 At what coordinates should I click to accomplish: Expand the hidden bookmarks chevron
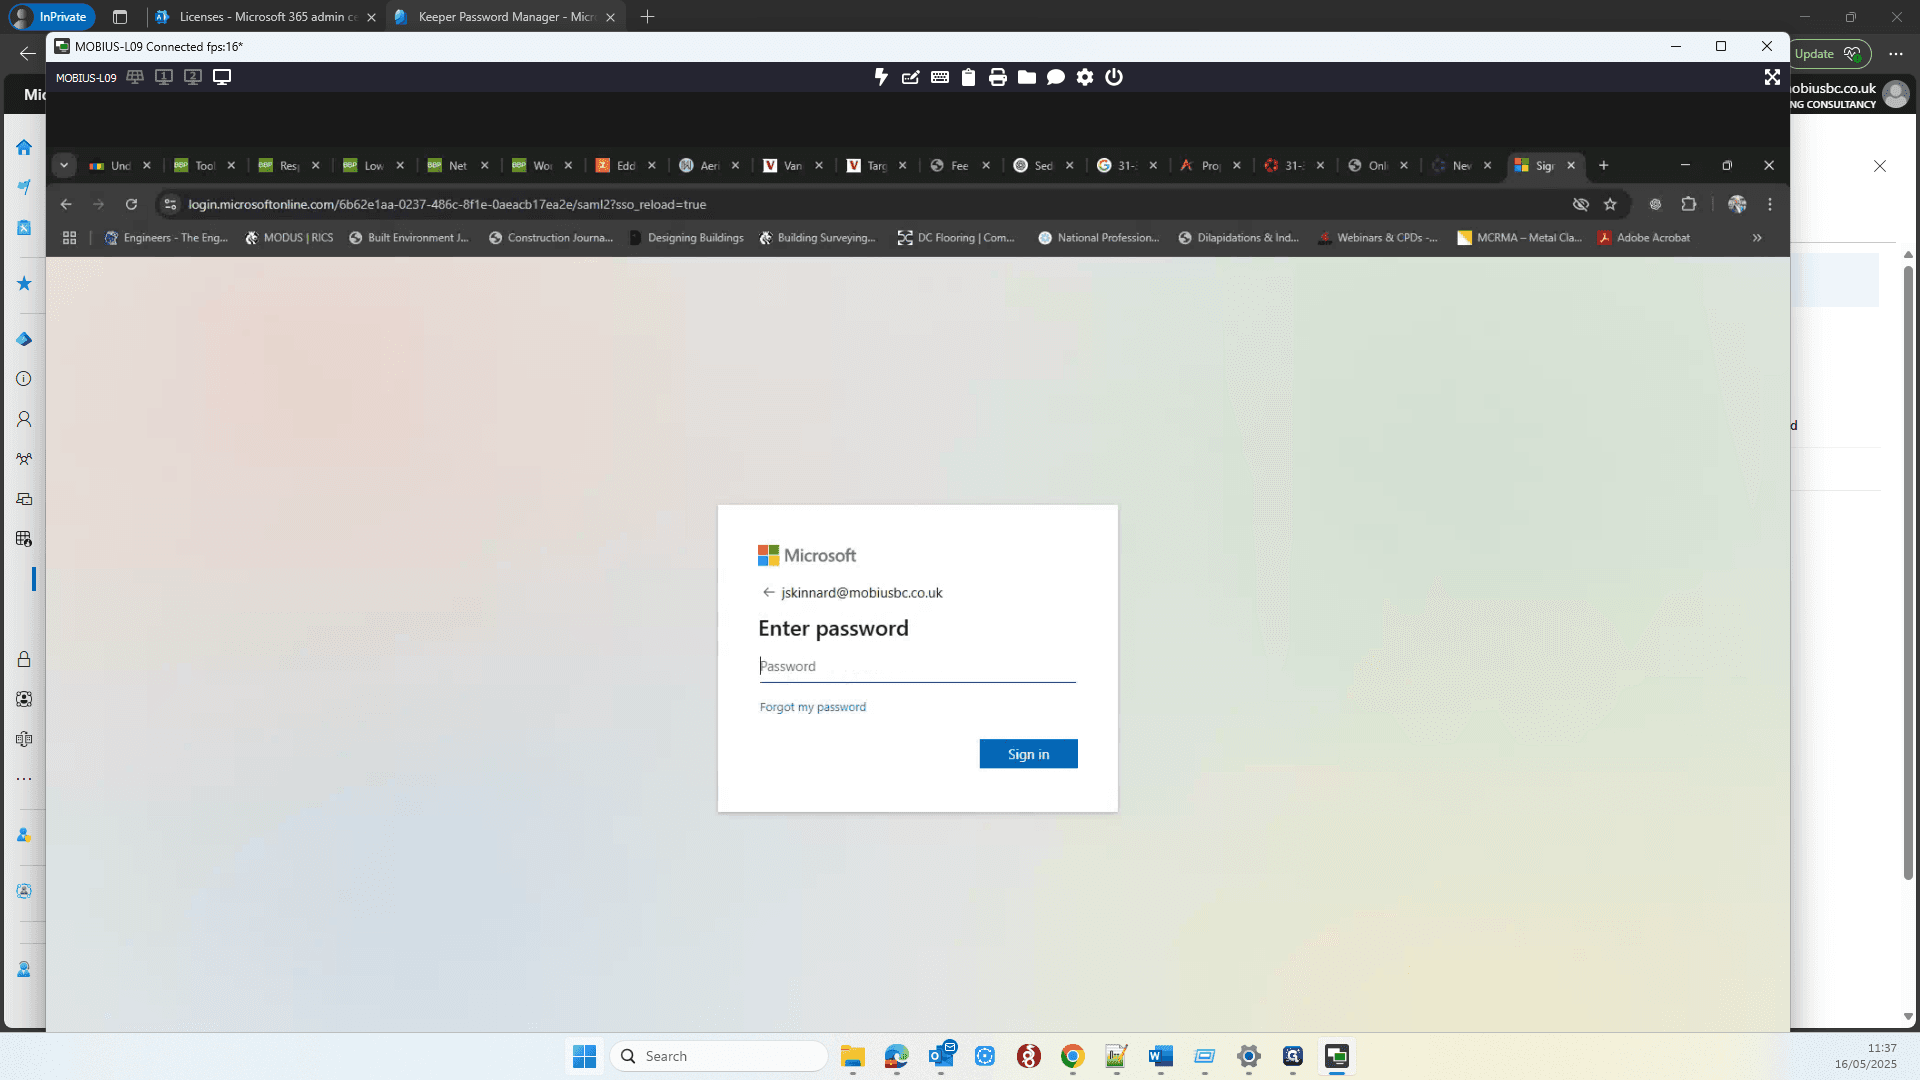(x=1757, y=238)
